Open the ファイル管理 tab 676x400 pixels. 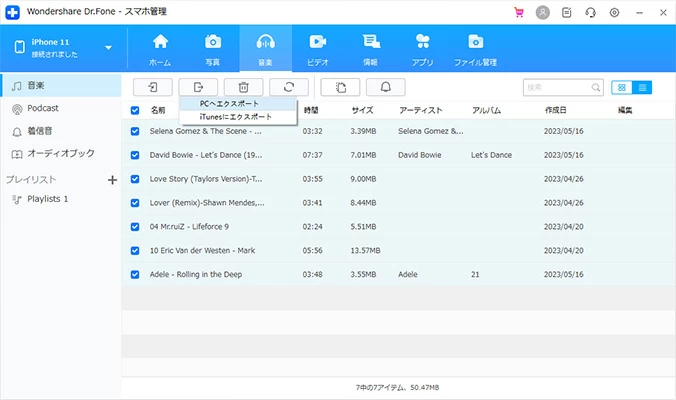[x=475, y=50]
